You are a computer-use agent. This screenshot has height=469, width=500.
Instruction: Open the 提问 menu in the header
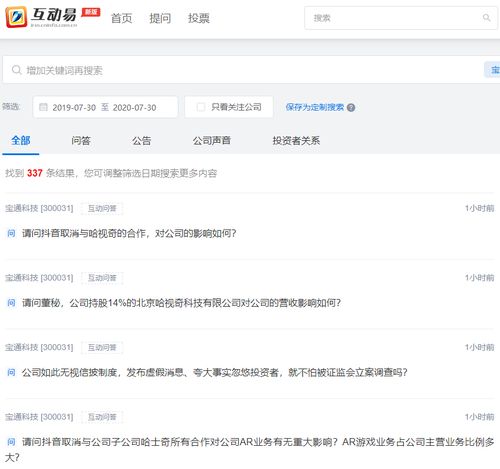point(160,18)
